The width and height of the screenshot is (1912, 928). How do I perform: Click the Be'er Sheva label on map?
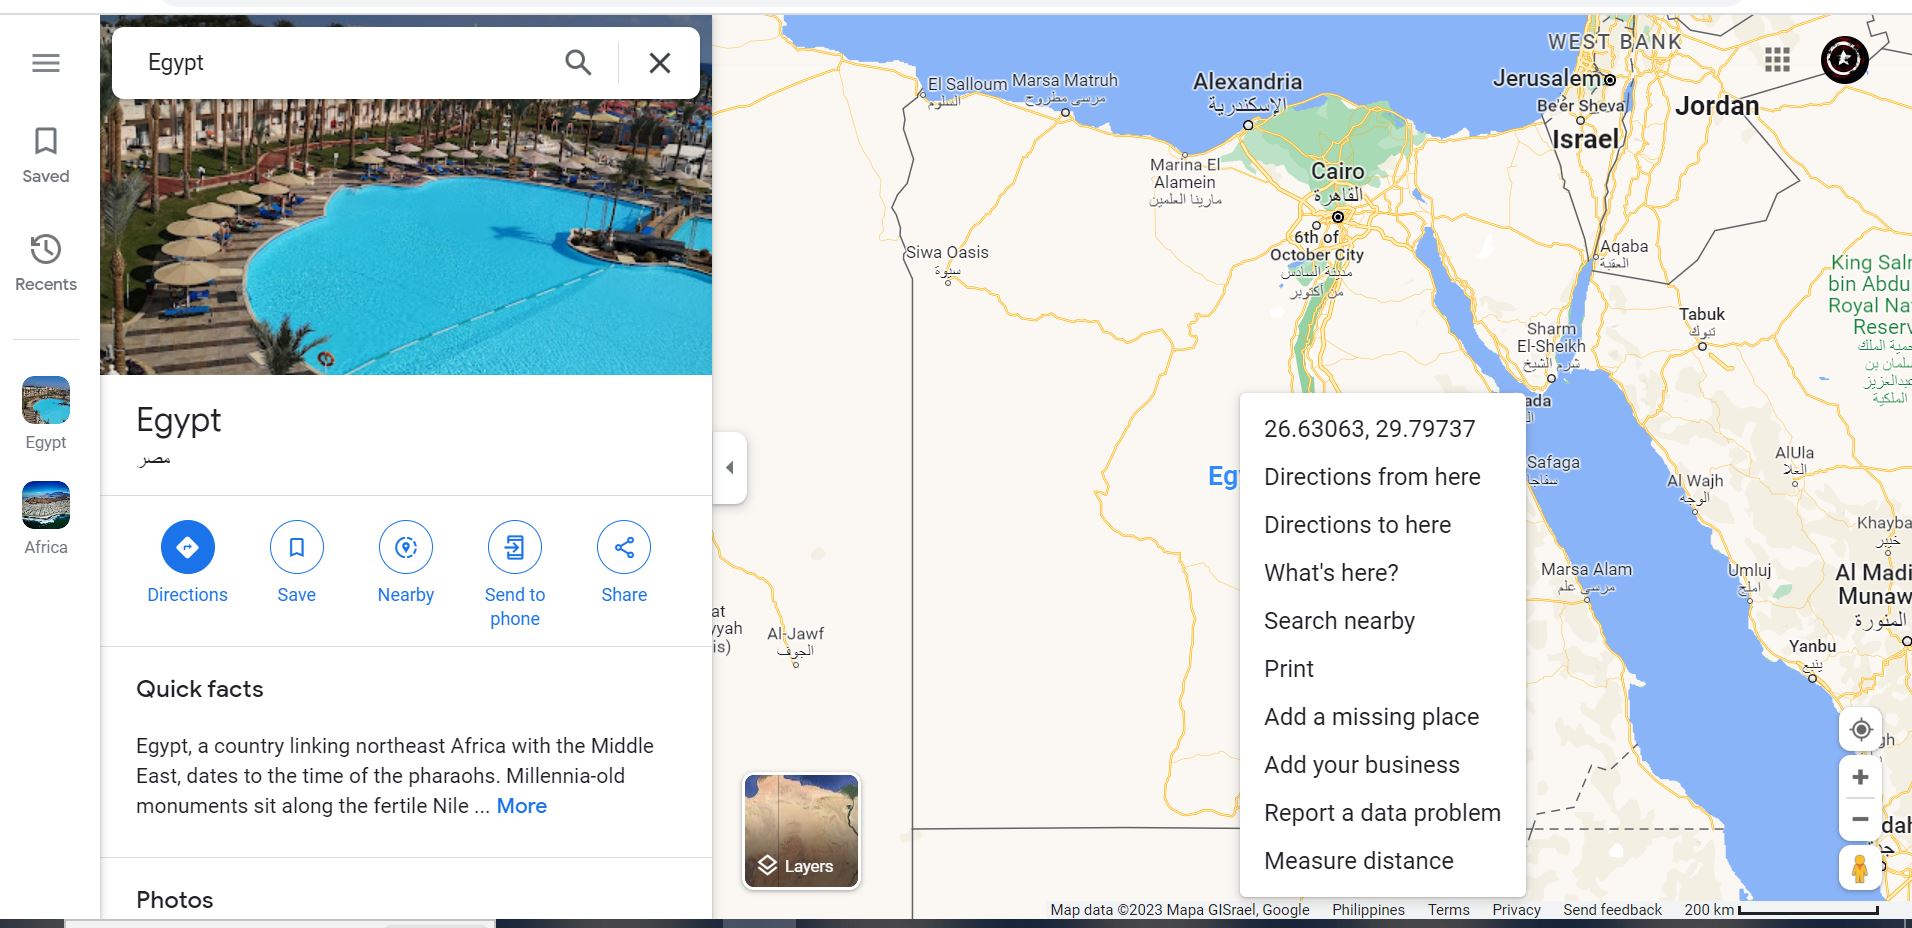tap(1582, 106)
